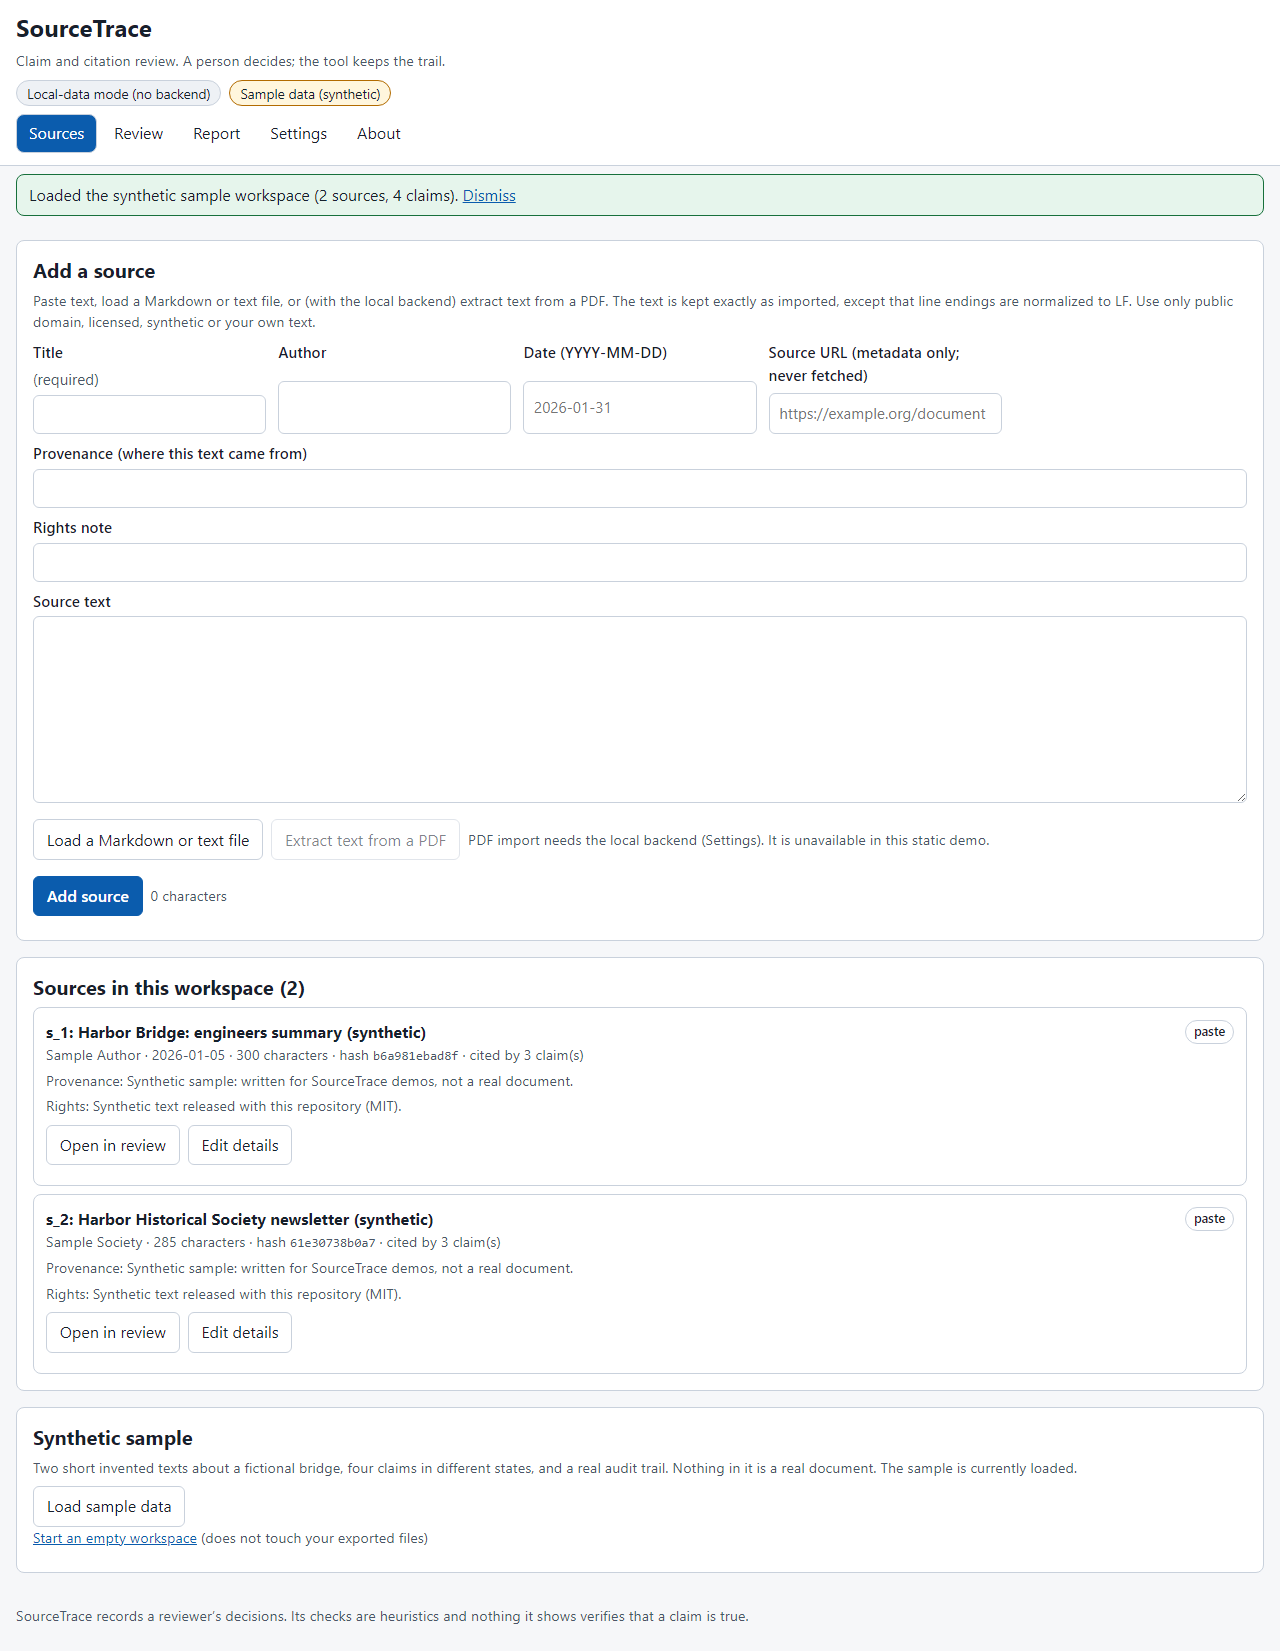Edit details of Harbor Historical Society newsletter
This screenshot has width=1280, height=1651.
click(240, 1332)
